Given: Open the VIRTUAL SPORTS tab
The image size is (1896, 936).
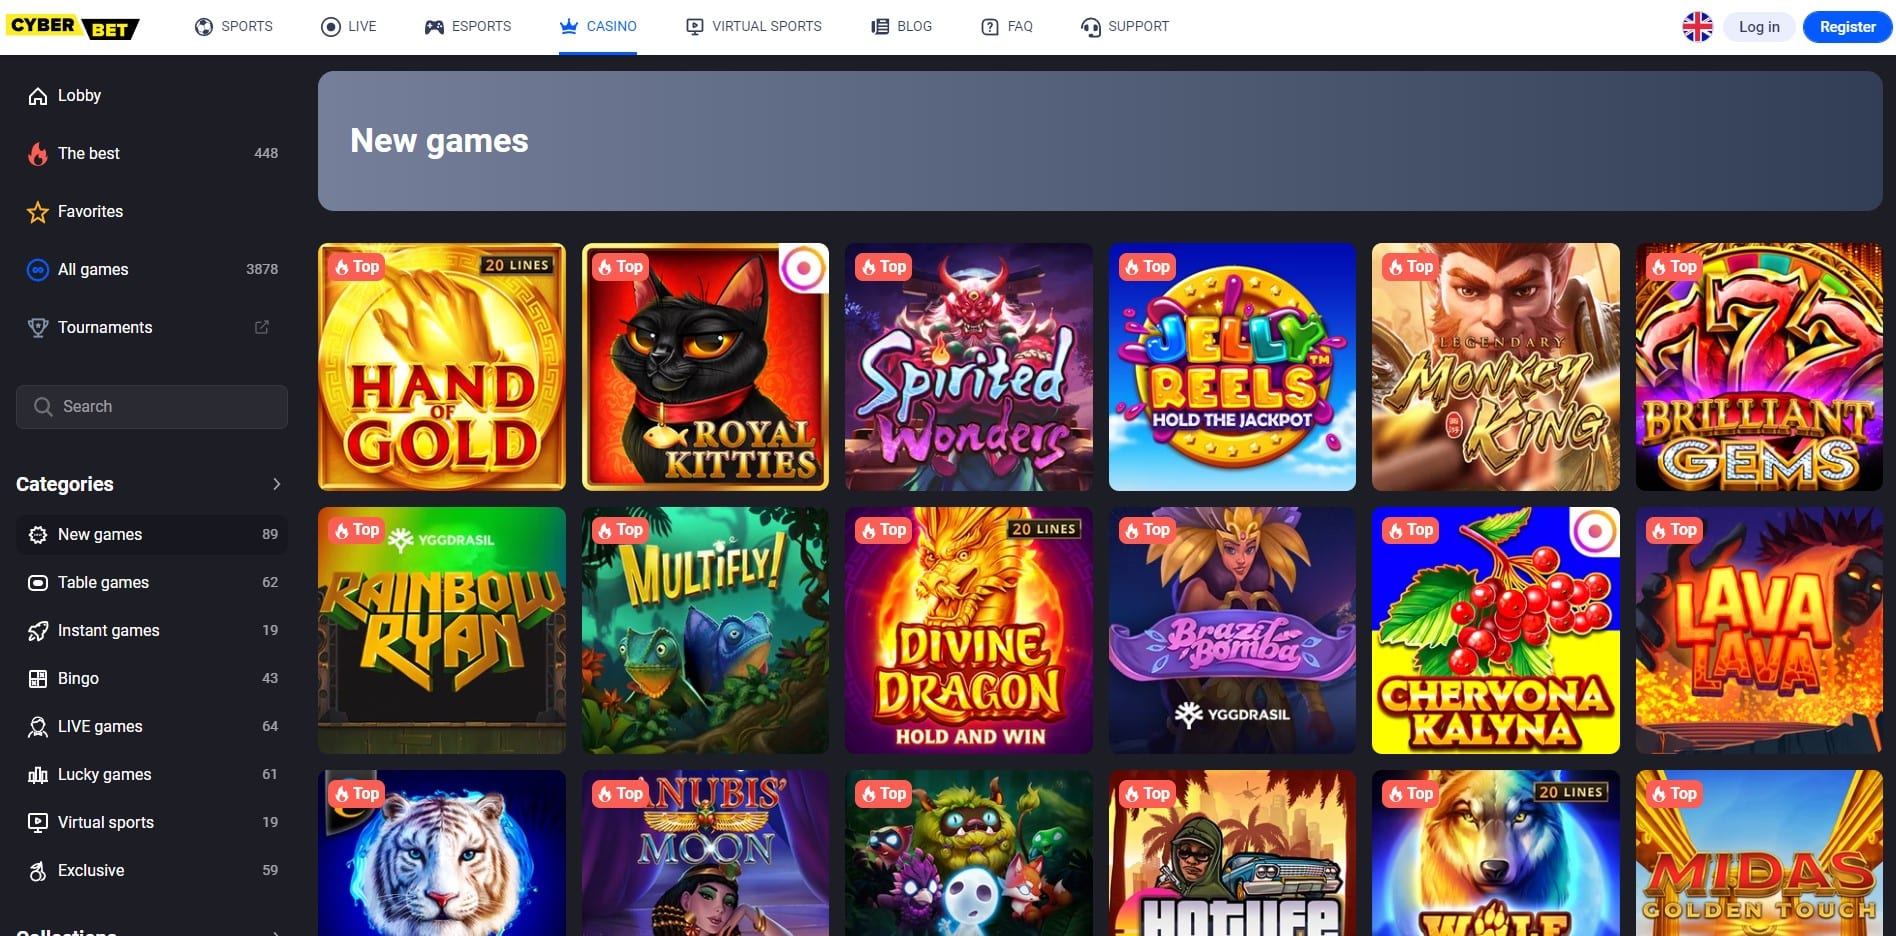Looking at the screenshot, I should click(754, 27).
